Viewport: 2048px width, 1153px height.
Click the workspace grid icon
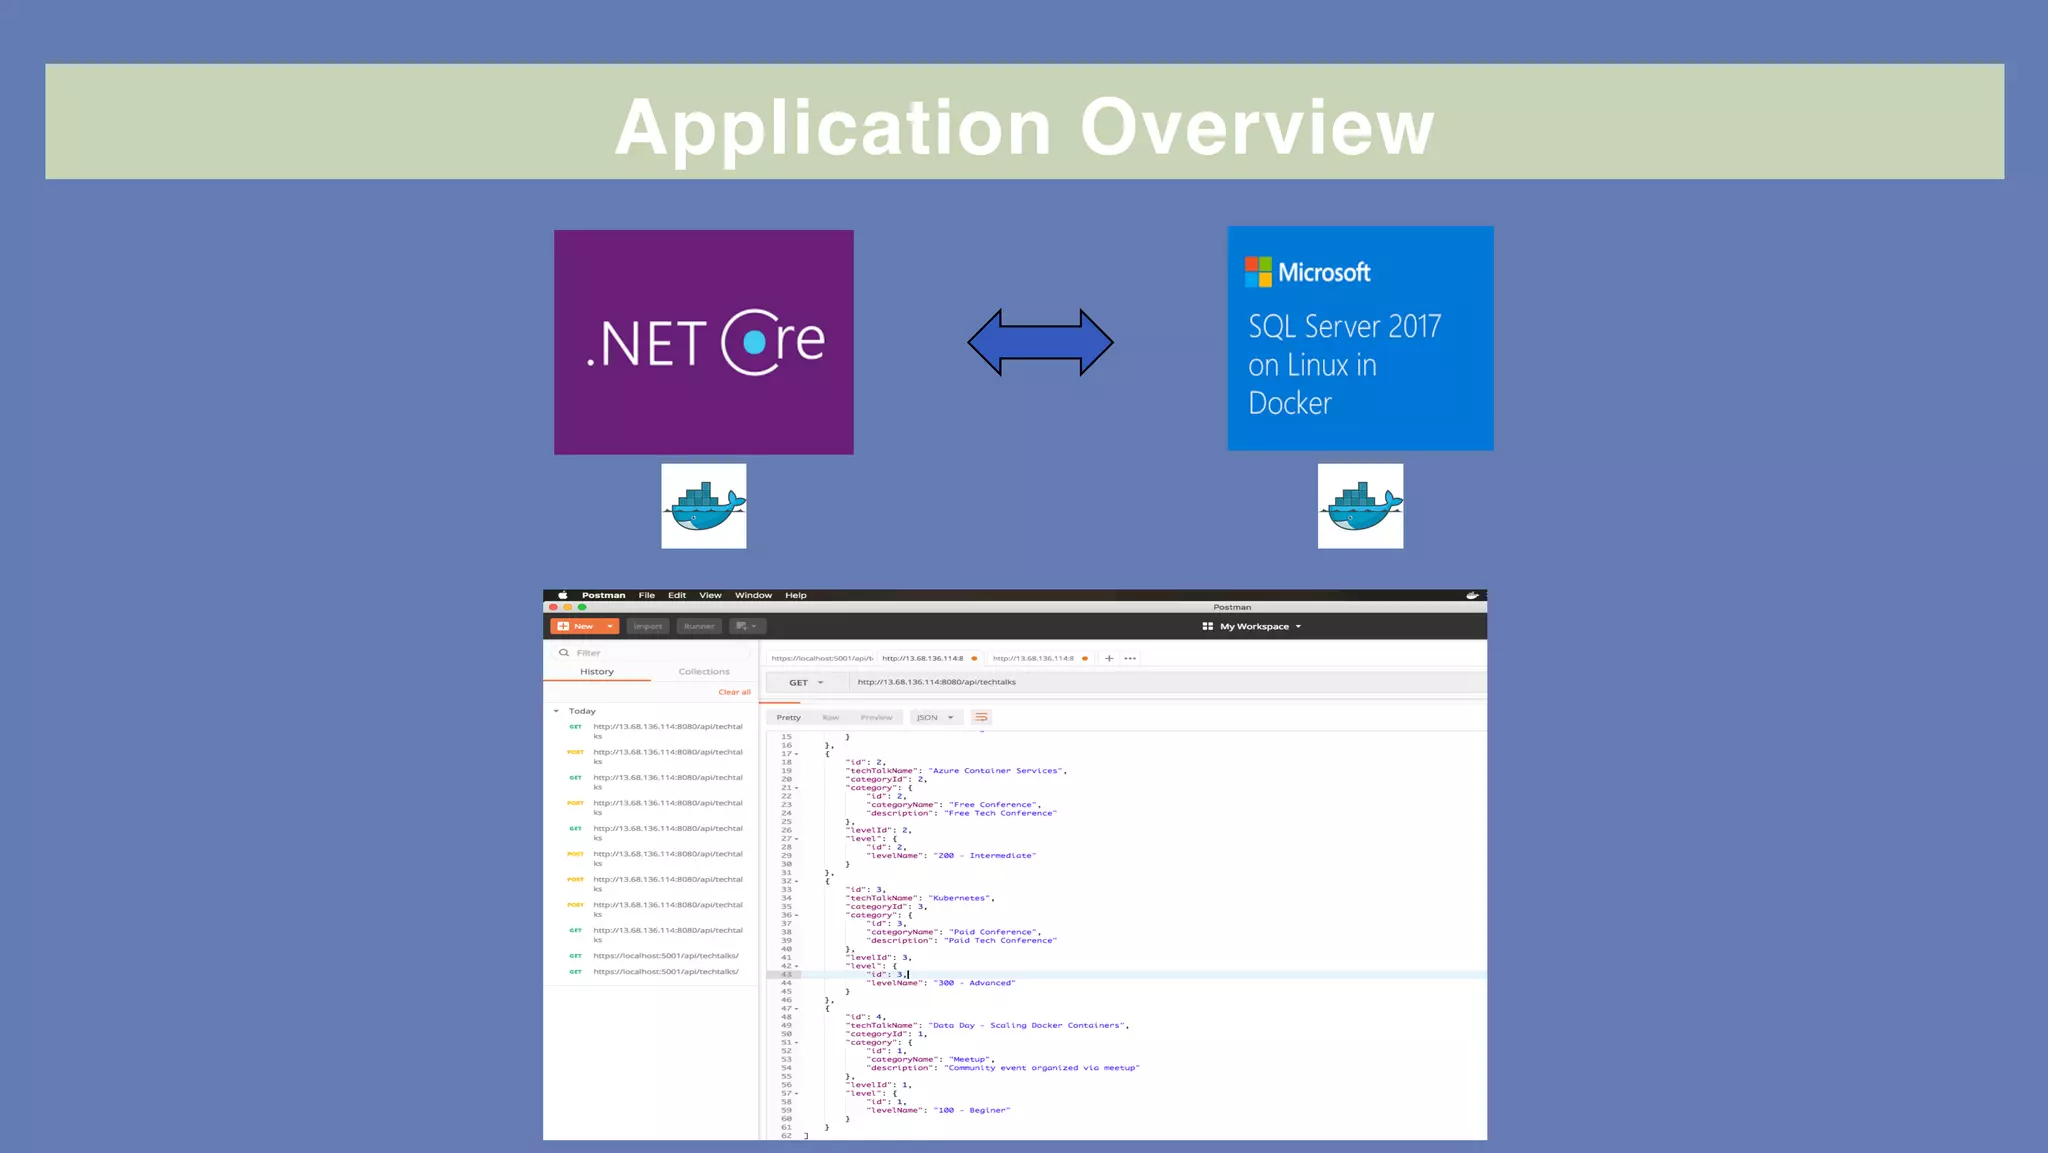(x=1207, y=626)
